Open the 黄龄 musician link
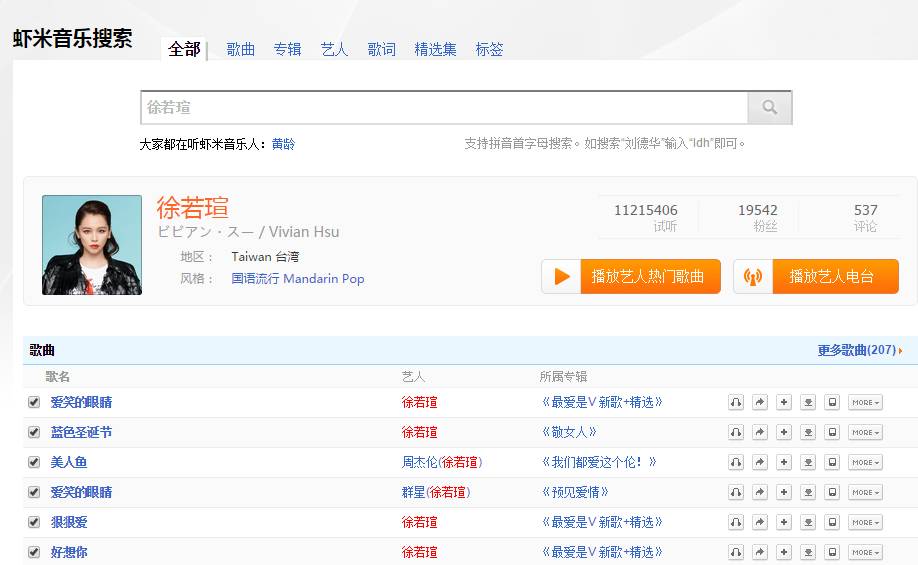Image resolution: width=918 pixels, height=565 pixels. (x=283, y=144)
